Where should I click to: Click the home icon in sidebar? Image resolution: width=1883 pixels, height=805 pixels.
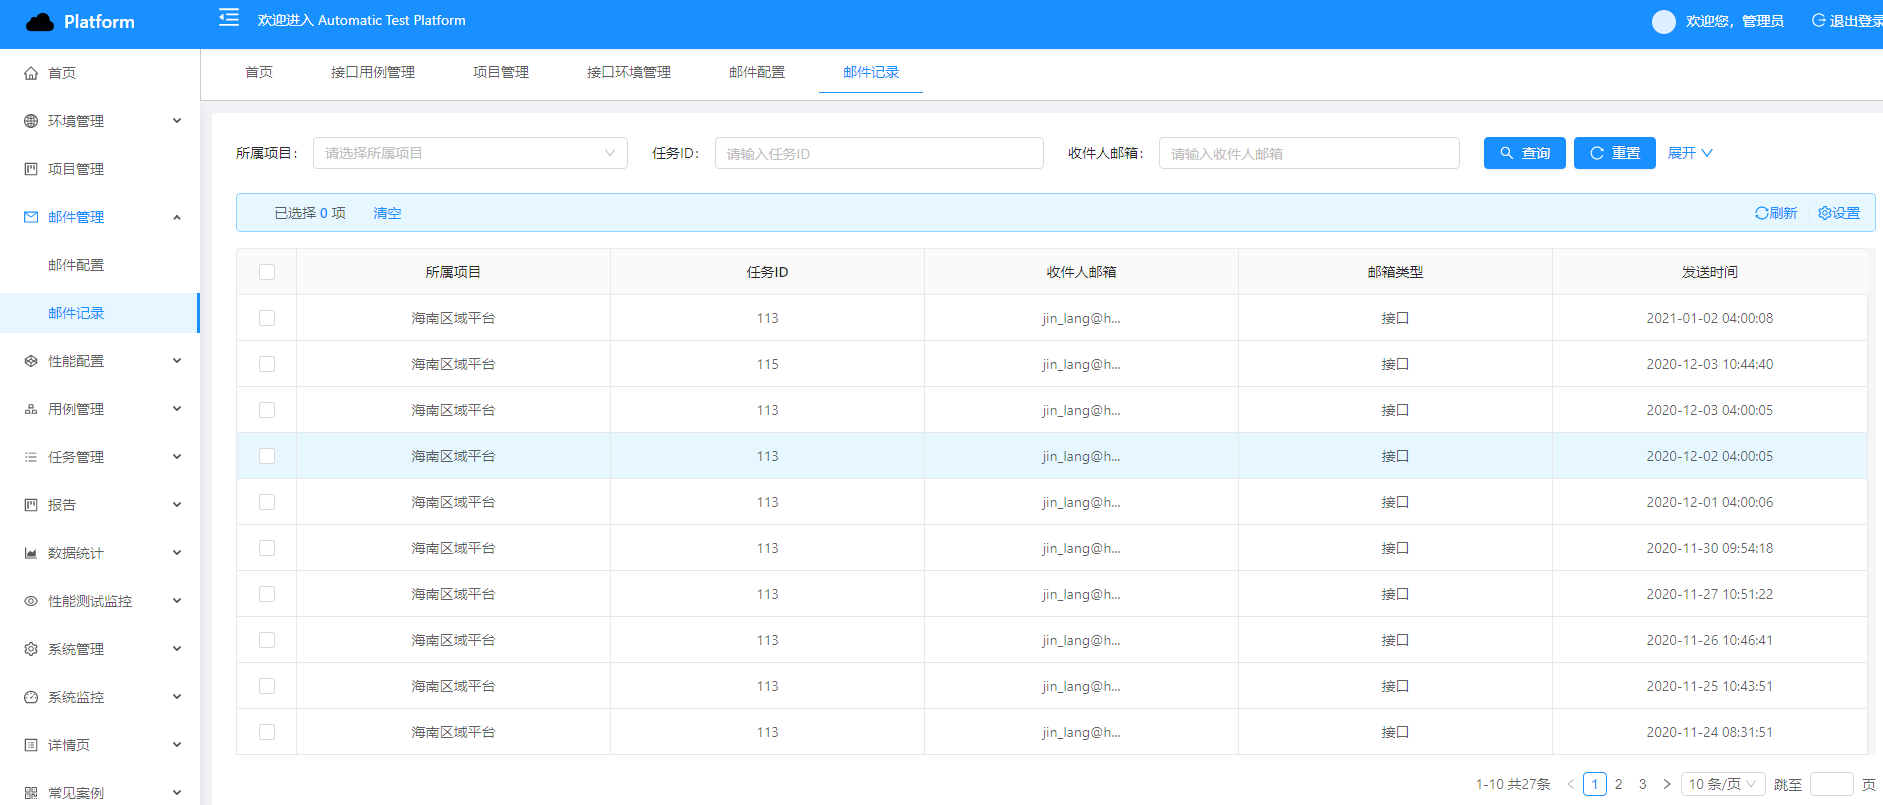pos(31,73)
